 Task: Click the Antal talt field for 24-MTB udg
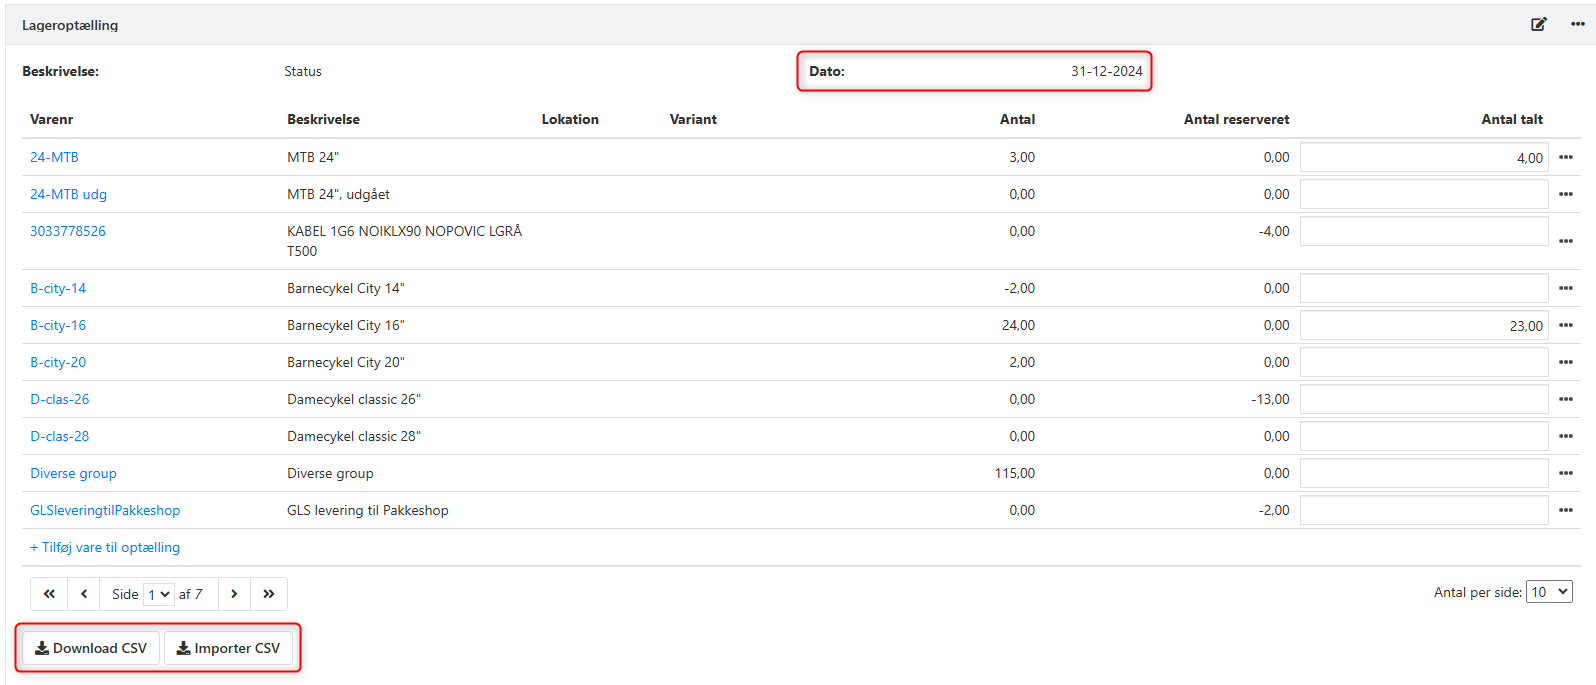coord(1423,194)
